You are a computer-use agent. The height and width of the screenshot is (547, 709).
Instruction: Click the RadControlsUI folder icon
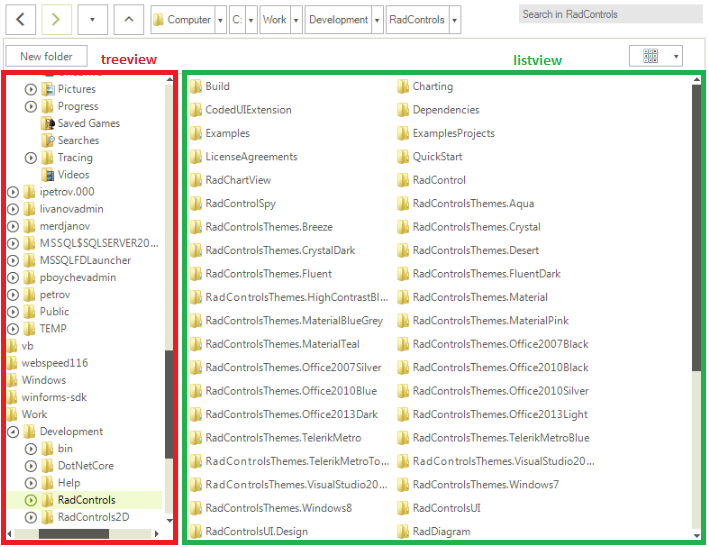pos(403,508)
